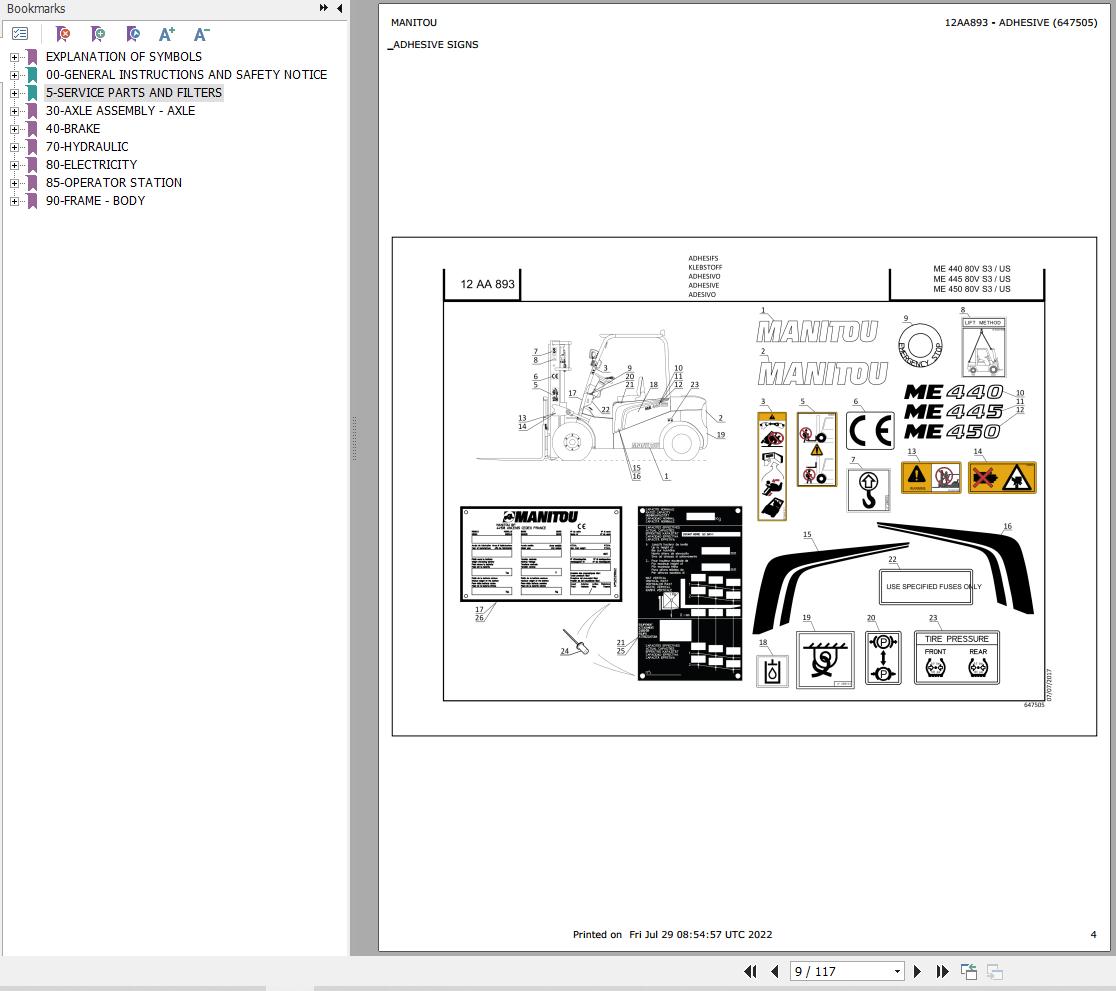
Task: Expand the 30-AXLE ASSEMBLY - AXLE node
Action: tap(14, 111)
